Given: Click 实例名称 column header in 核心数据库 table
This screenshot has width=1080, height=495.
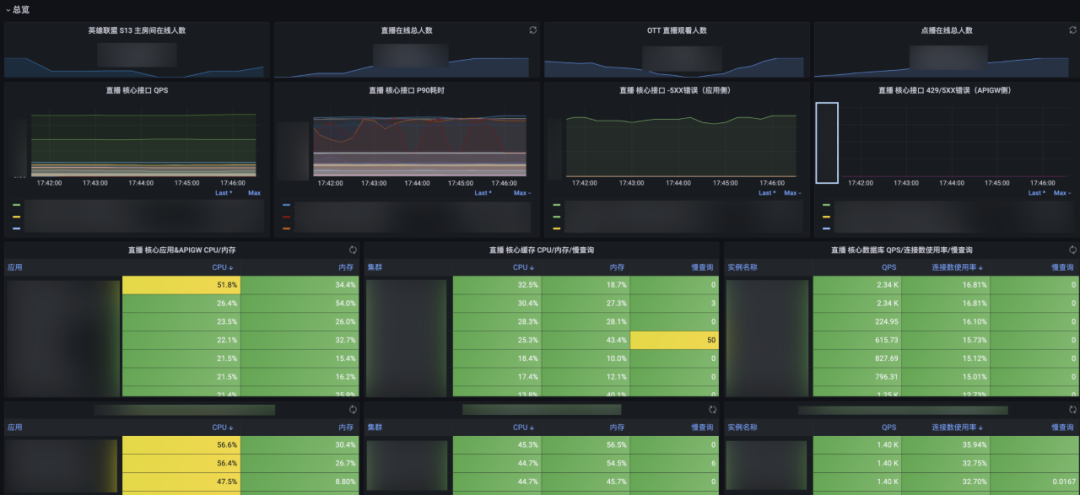Looking at the screenshot, I should coord(742,267).
